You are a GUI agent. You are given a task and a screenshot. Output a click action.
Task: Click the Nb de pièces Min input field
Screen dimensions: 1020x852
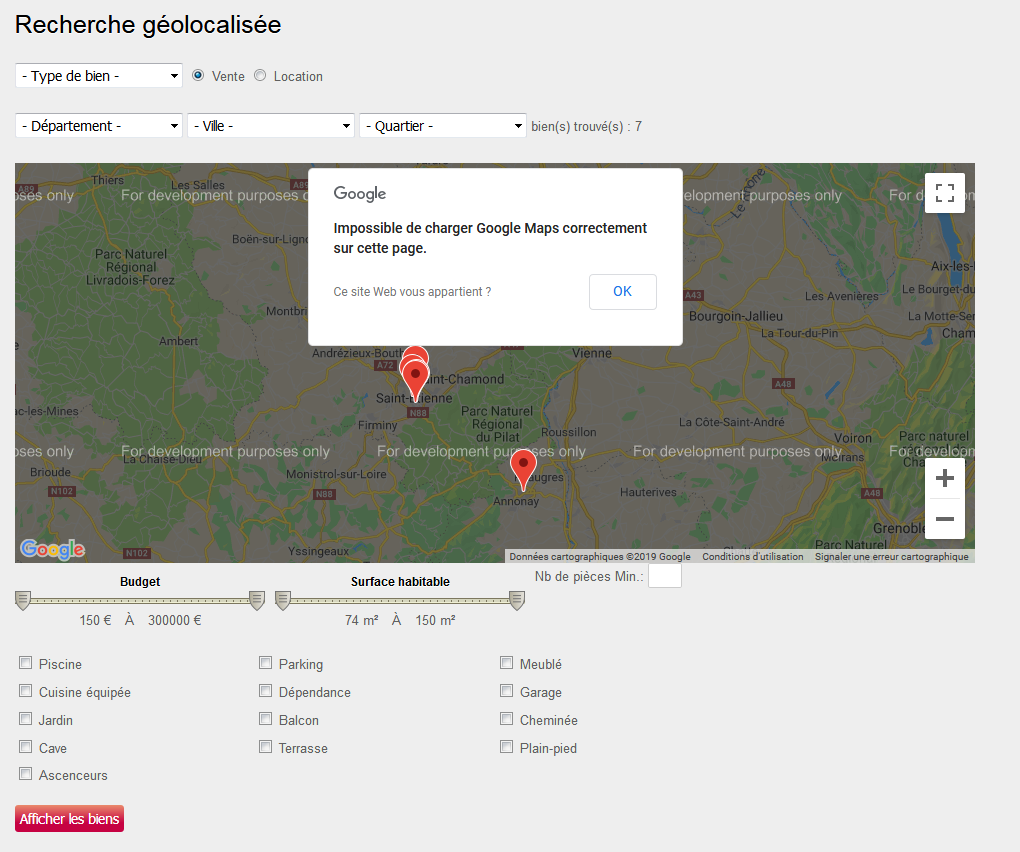[x=664, y=575]
